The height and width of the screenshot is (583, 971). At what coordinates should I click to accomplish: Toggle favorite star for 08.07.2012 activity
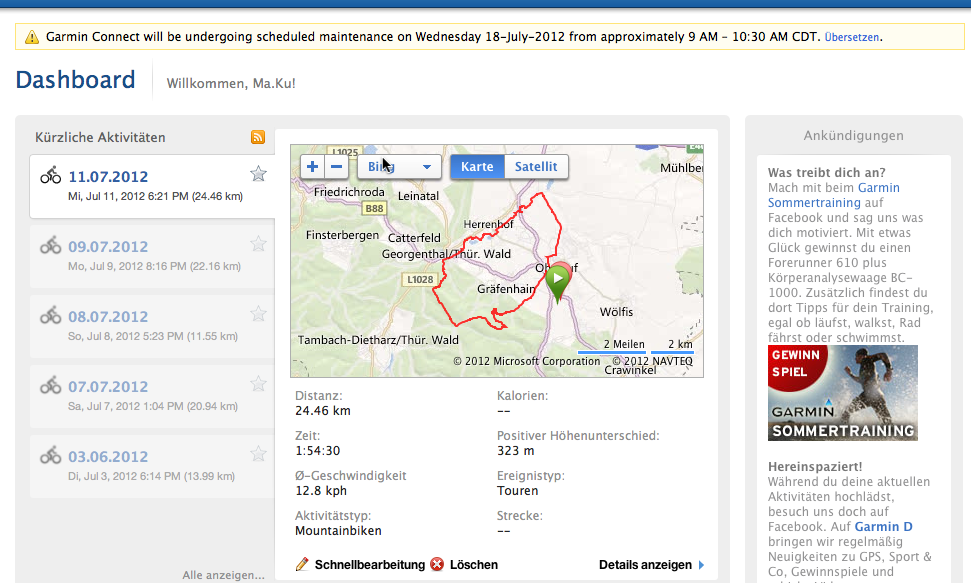click(x=258, y=314)
